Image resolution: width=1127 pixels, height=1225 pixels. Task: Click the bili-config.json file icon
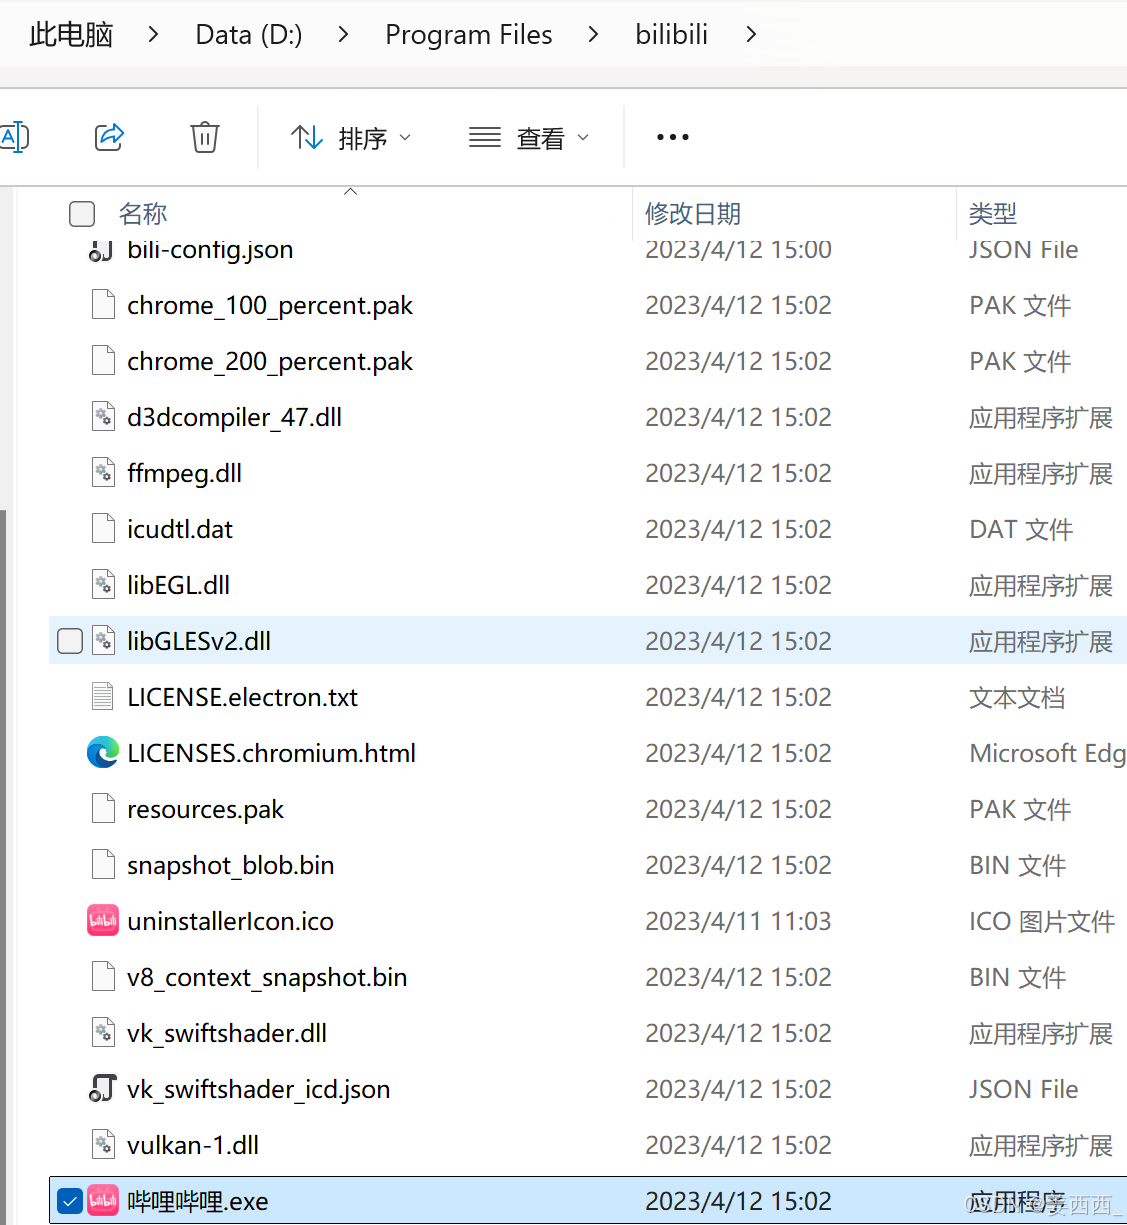pyautogui.click(x=101, y=249)
